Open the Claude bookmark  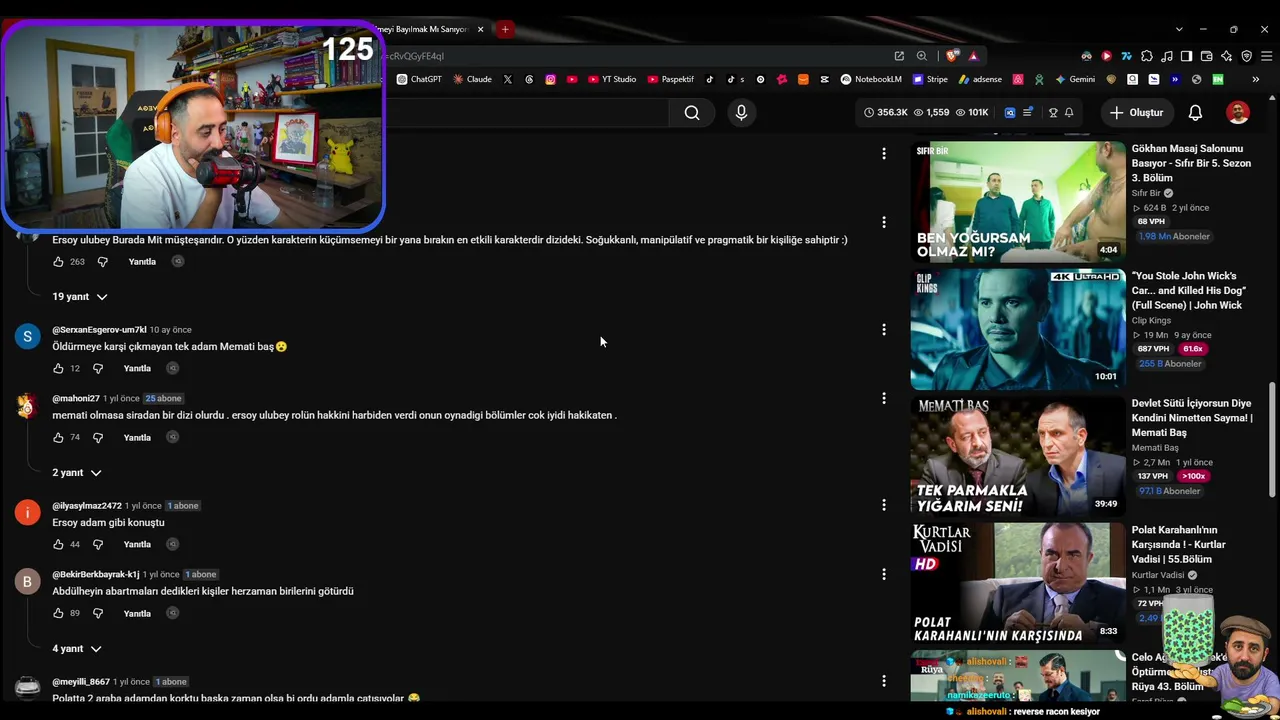click(472, 79)
